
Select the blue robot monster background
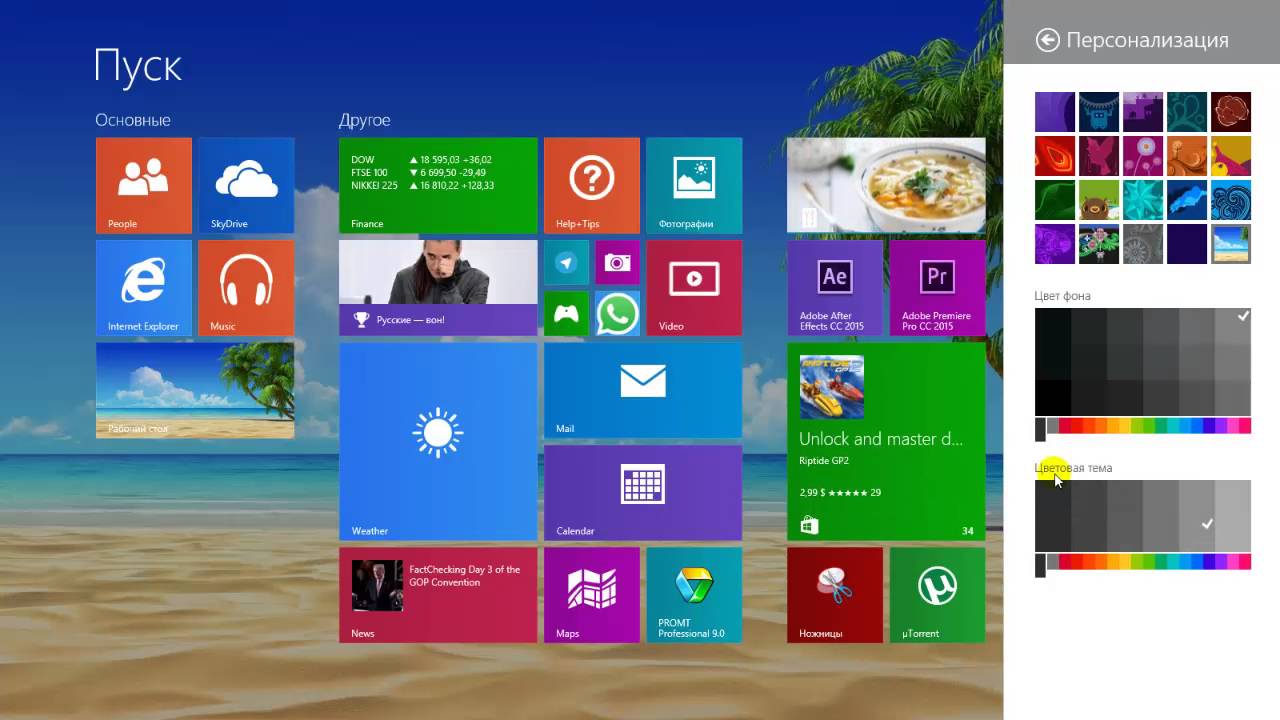1099,112
